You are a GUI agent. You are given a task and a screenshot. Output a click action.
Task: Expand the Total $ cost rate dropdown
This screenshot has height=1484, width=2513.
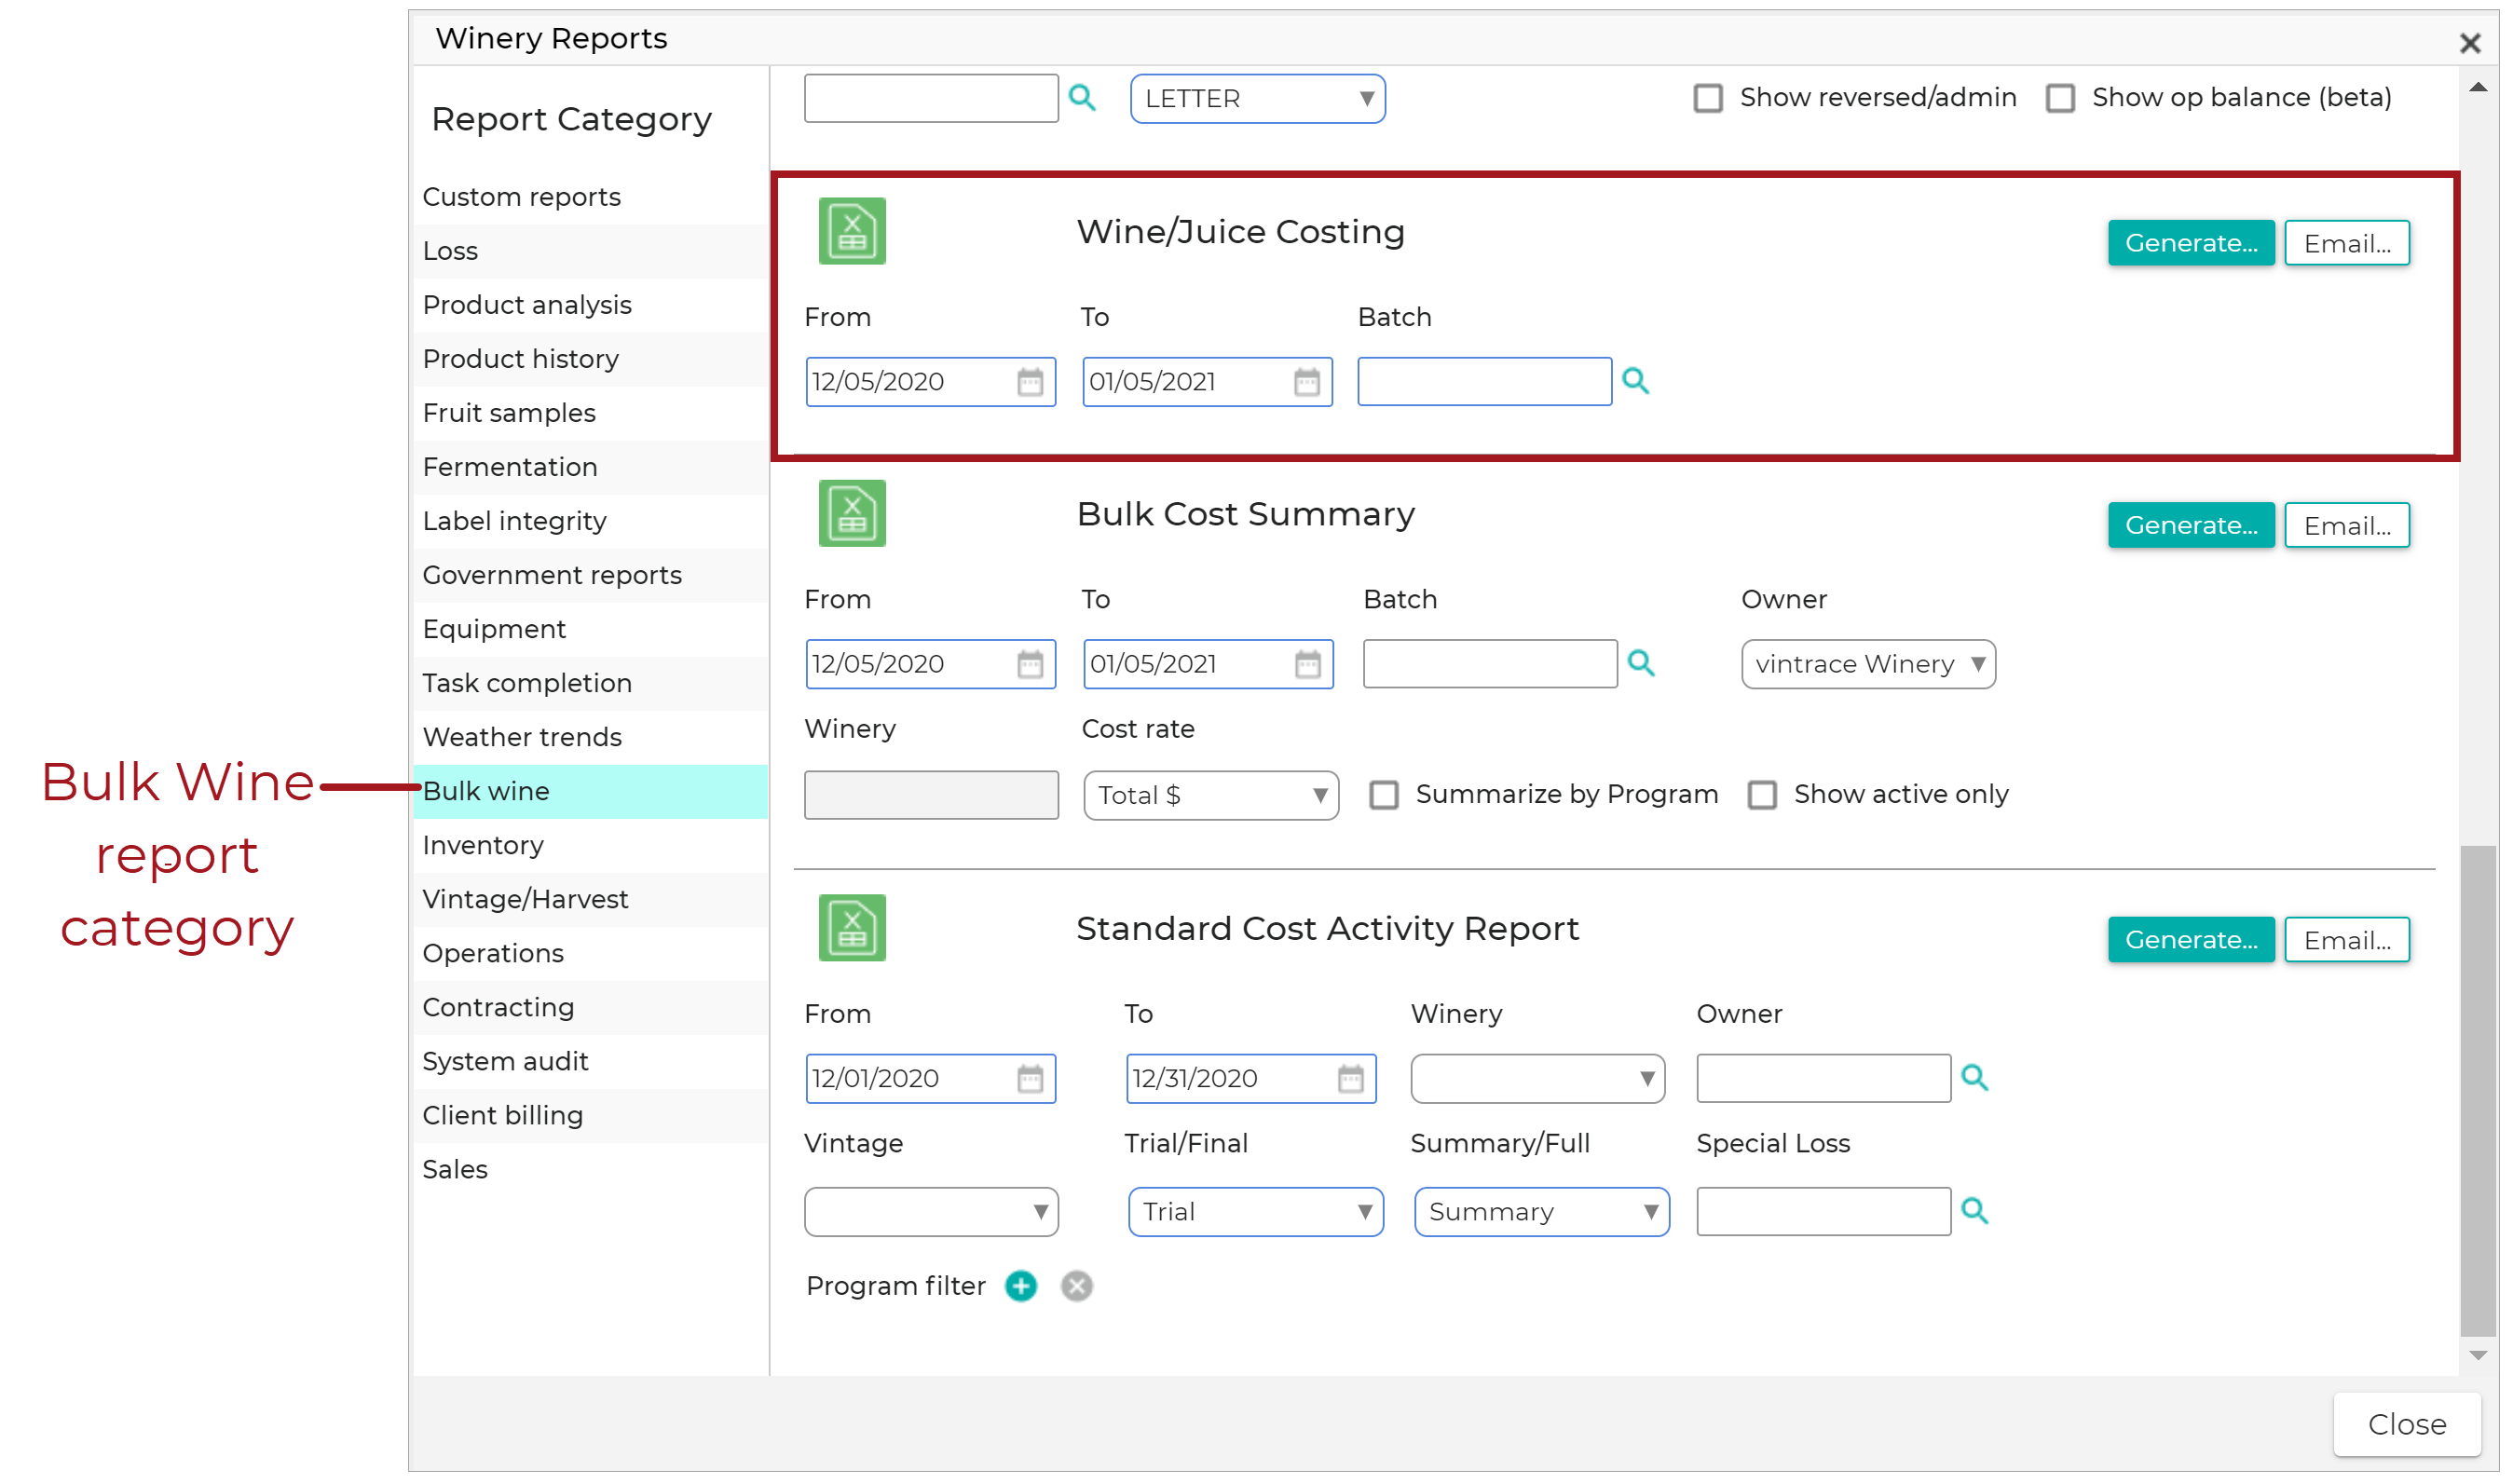1210,795
